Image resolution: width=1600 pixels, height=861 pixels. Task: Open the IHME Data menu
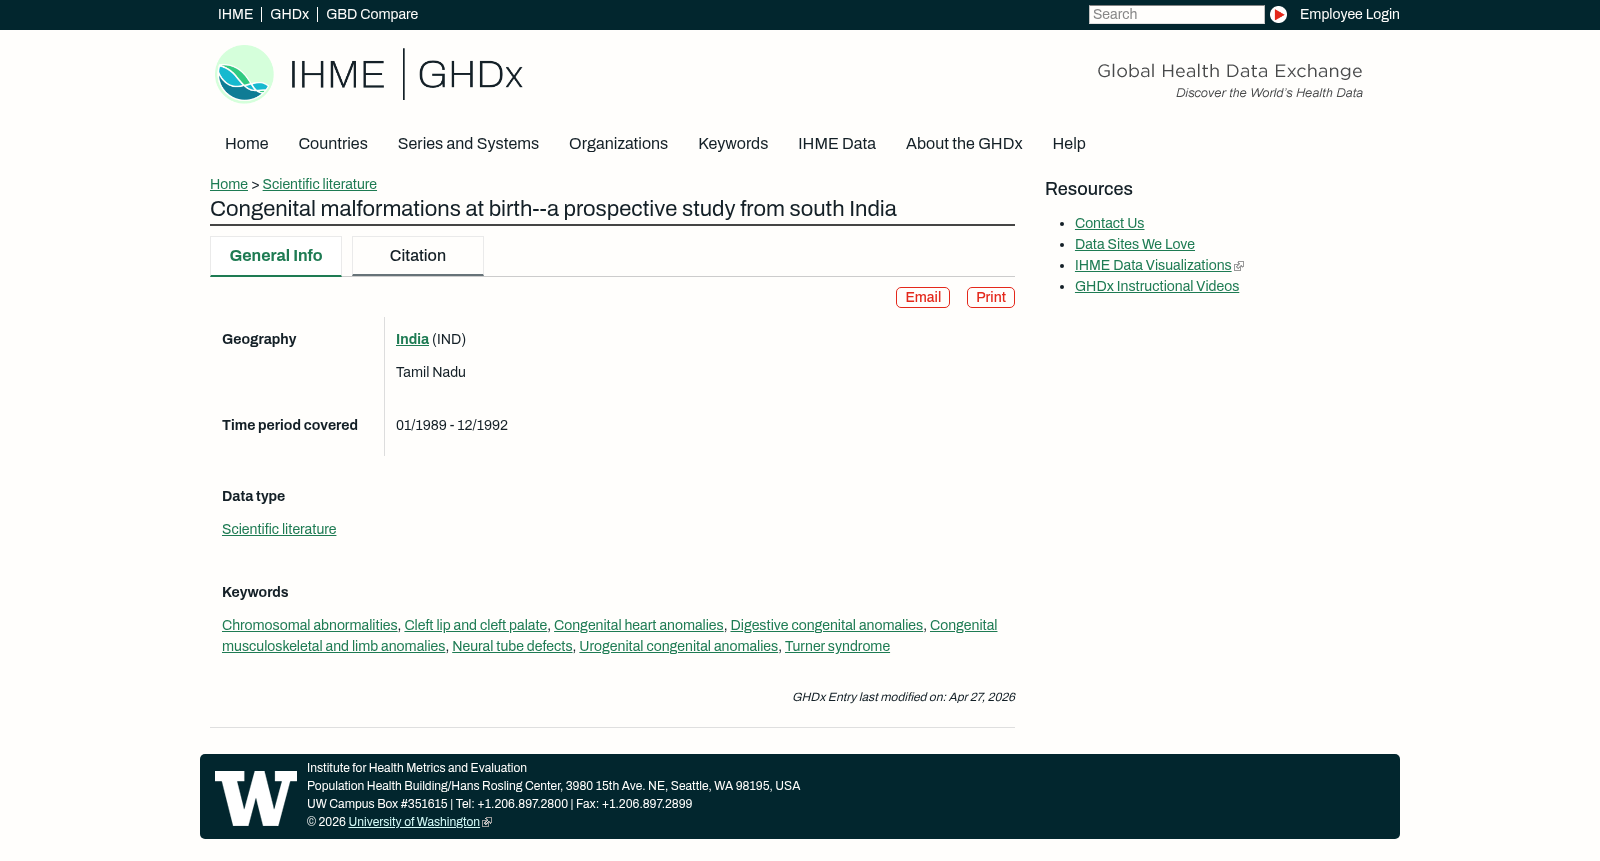coord(837,143)
